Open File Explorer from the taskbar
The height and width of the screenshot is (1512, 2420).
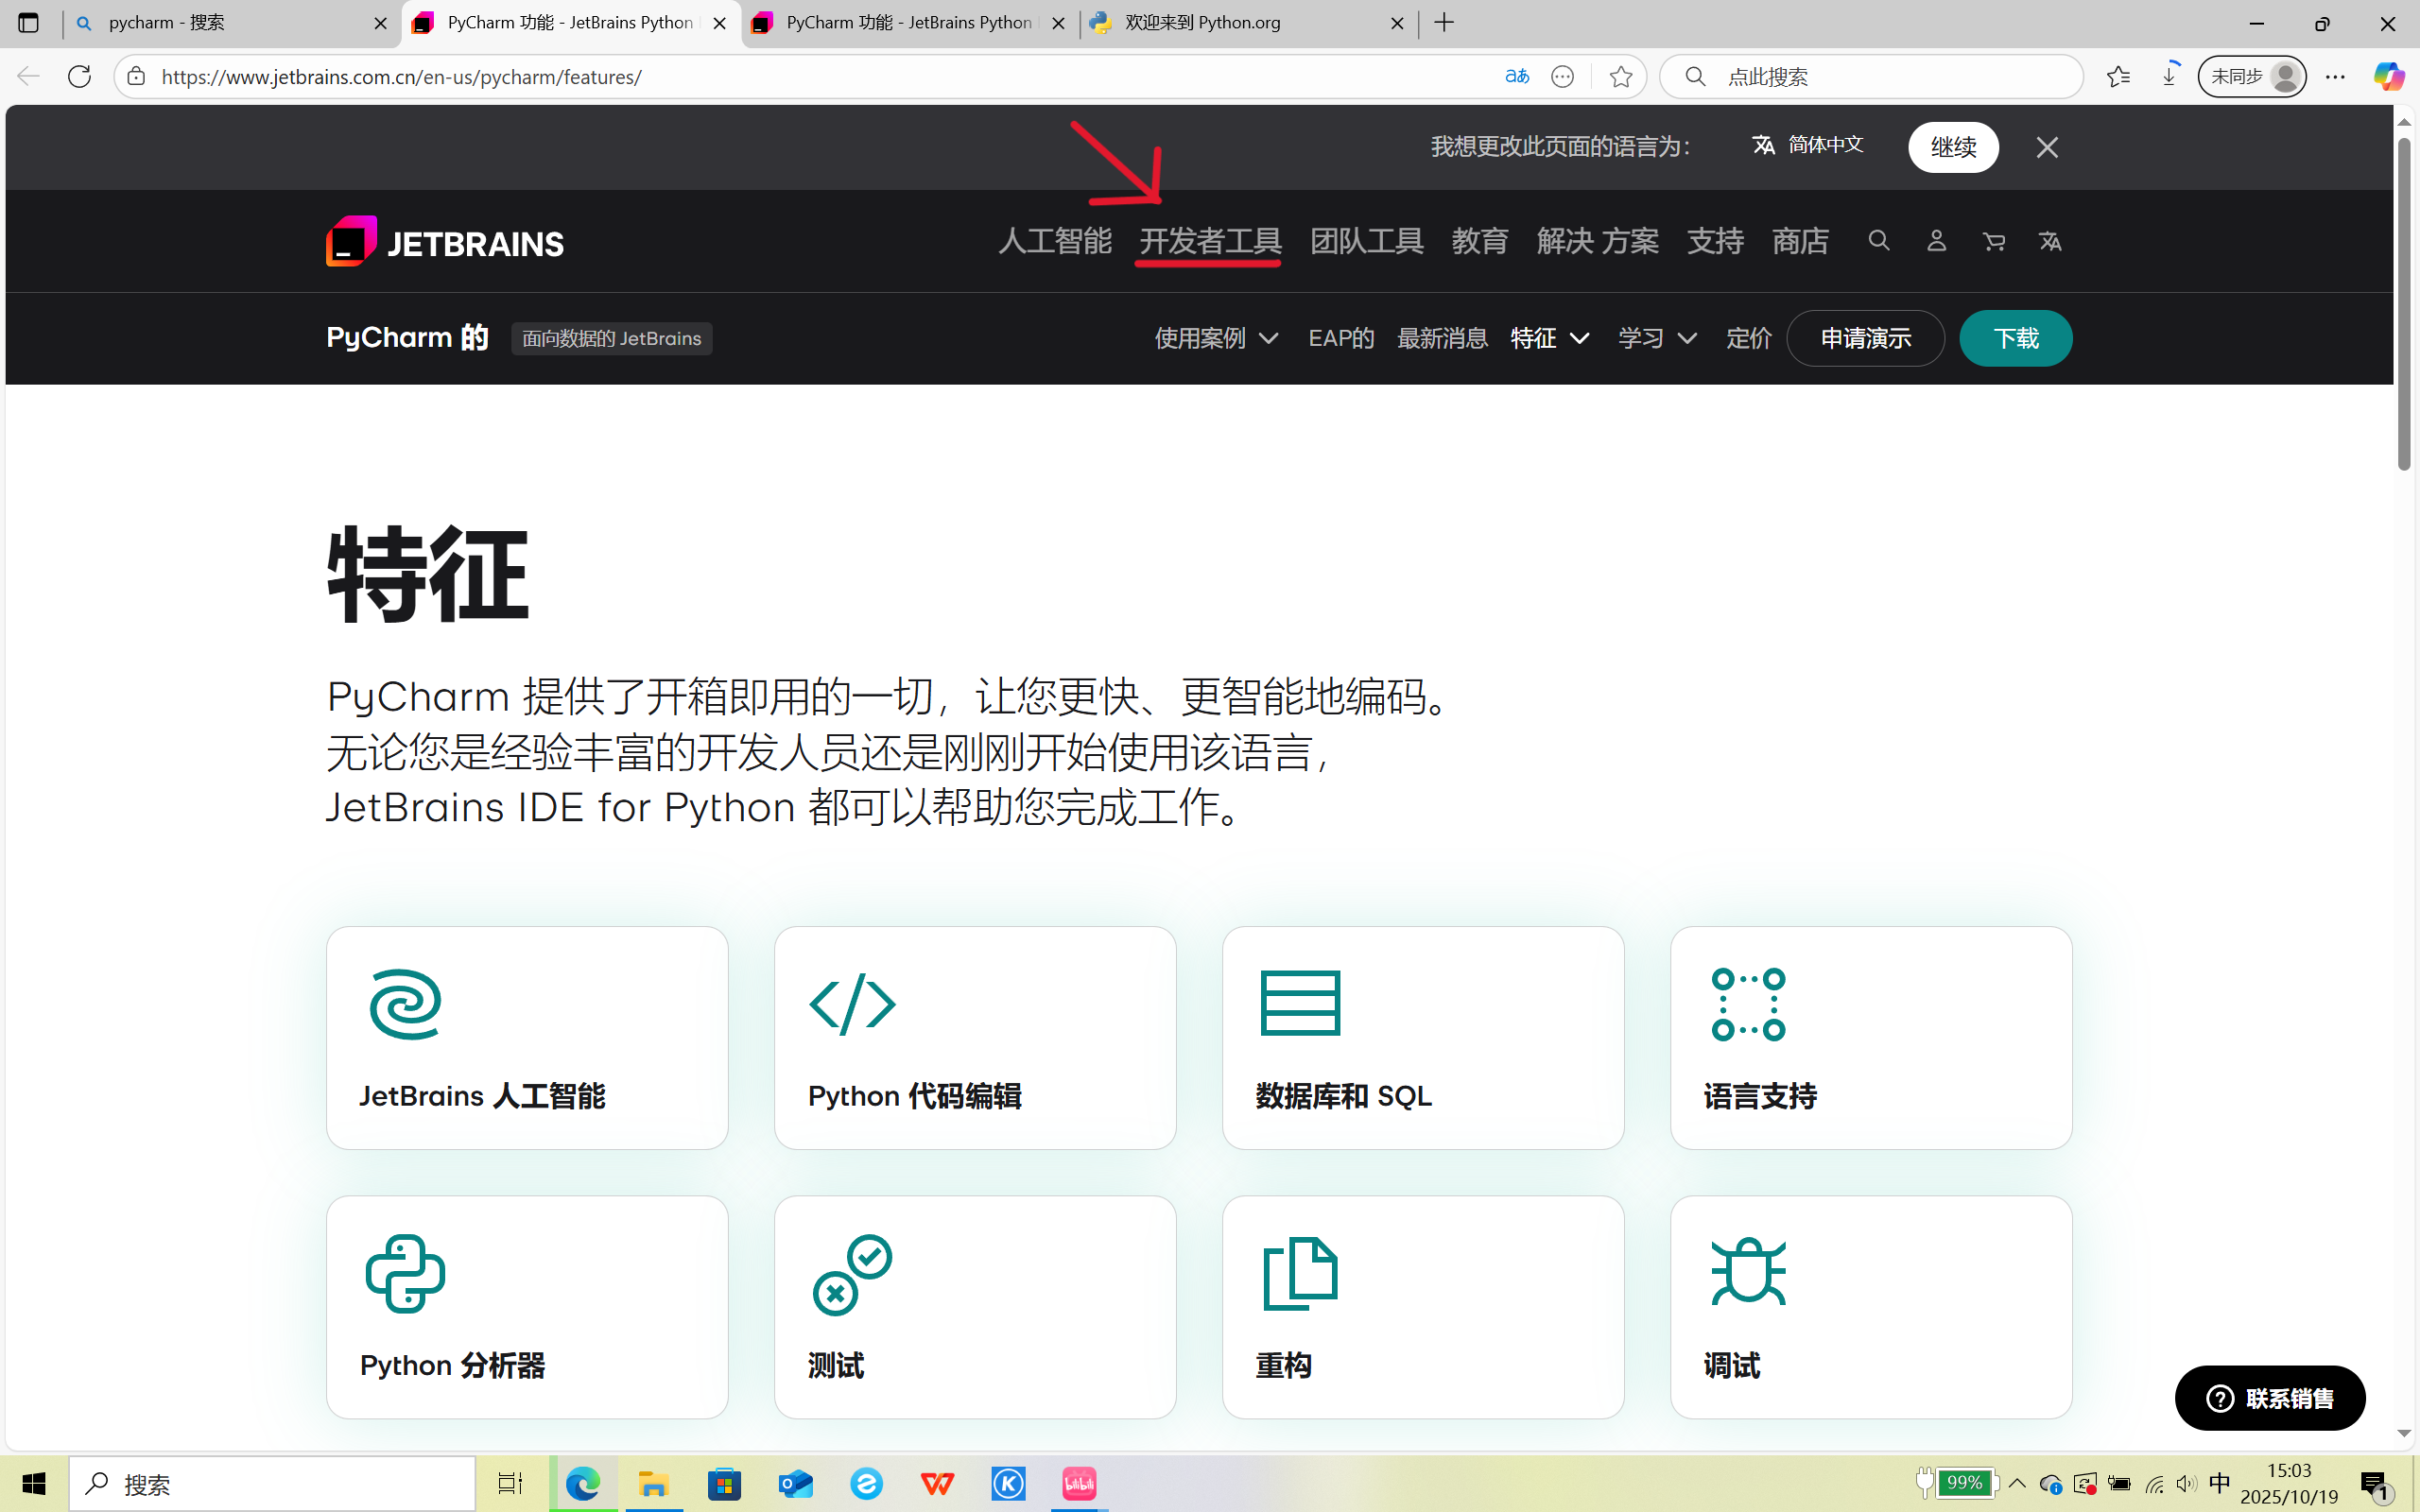click(x=654, y=1484)
